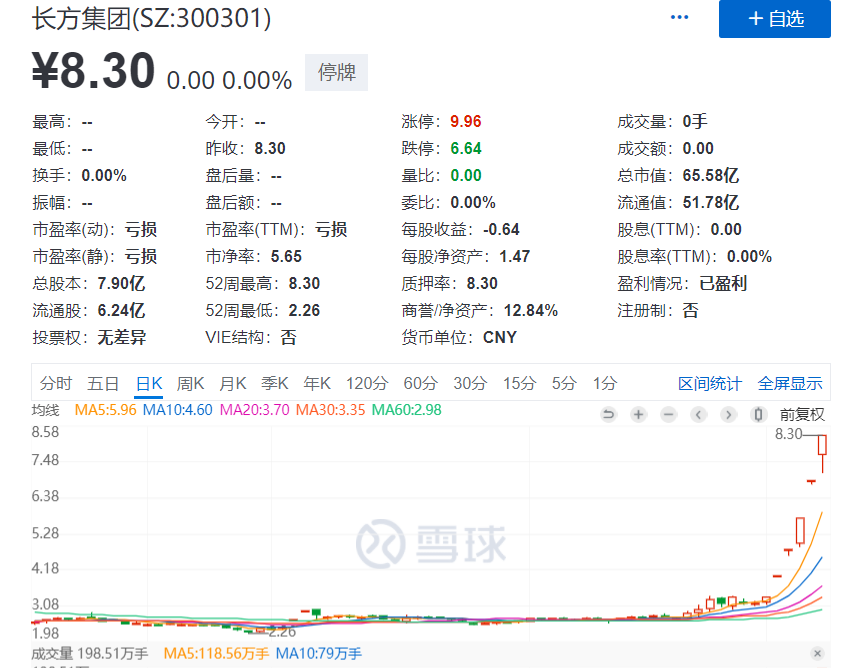Viewport: 854px width, 668px height.
Task: Click the MA10:4.60 moving average label
Action: pos(178,410)
